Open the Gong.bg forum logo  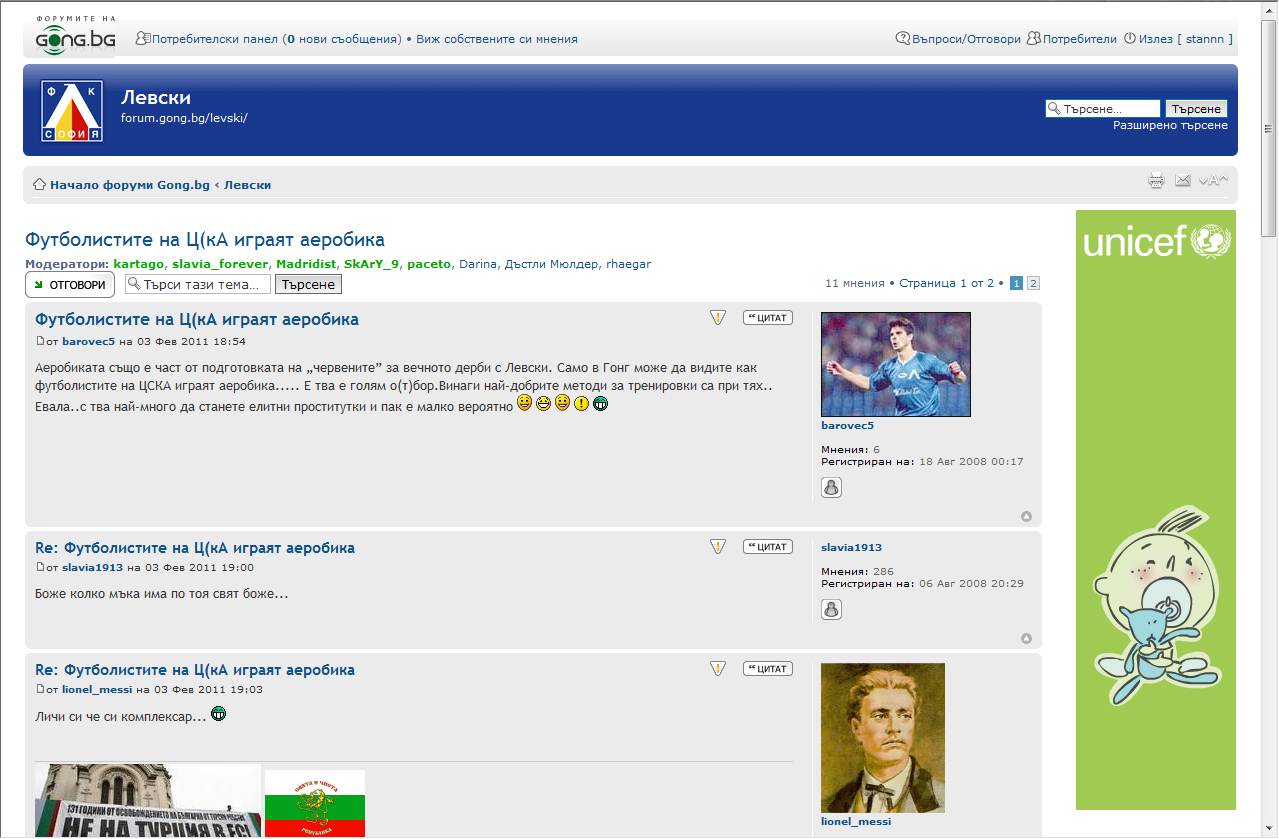coord(76,36)
